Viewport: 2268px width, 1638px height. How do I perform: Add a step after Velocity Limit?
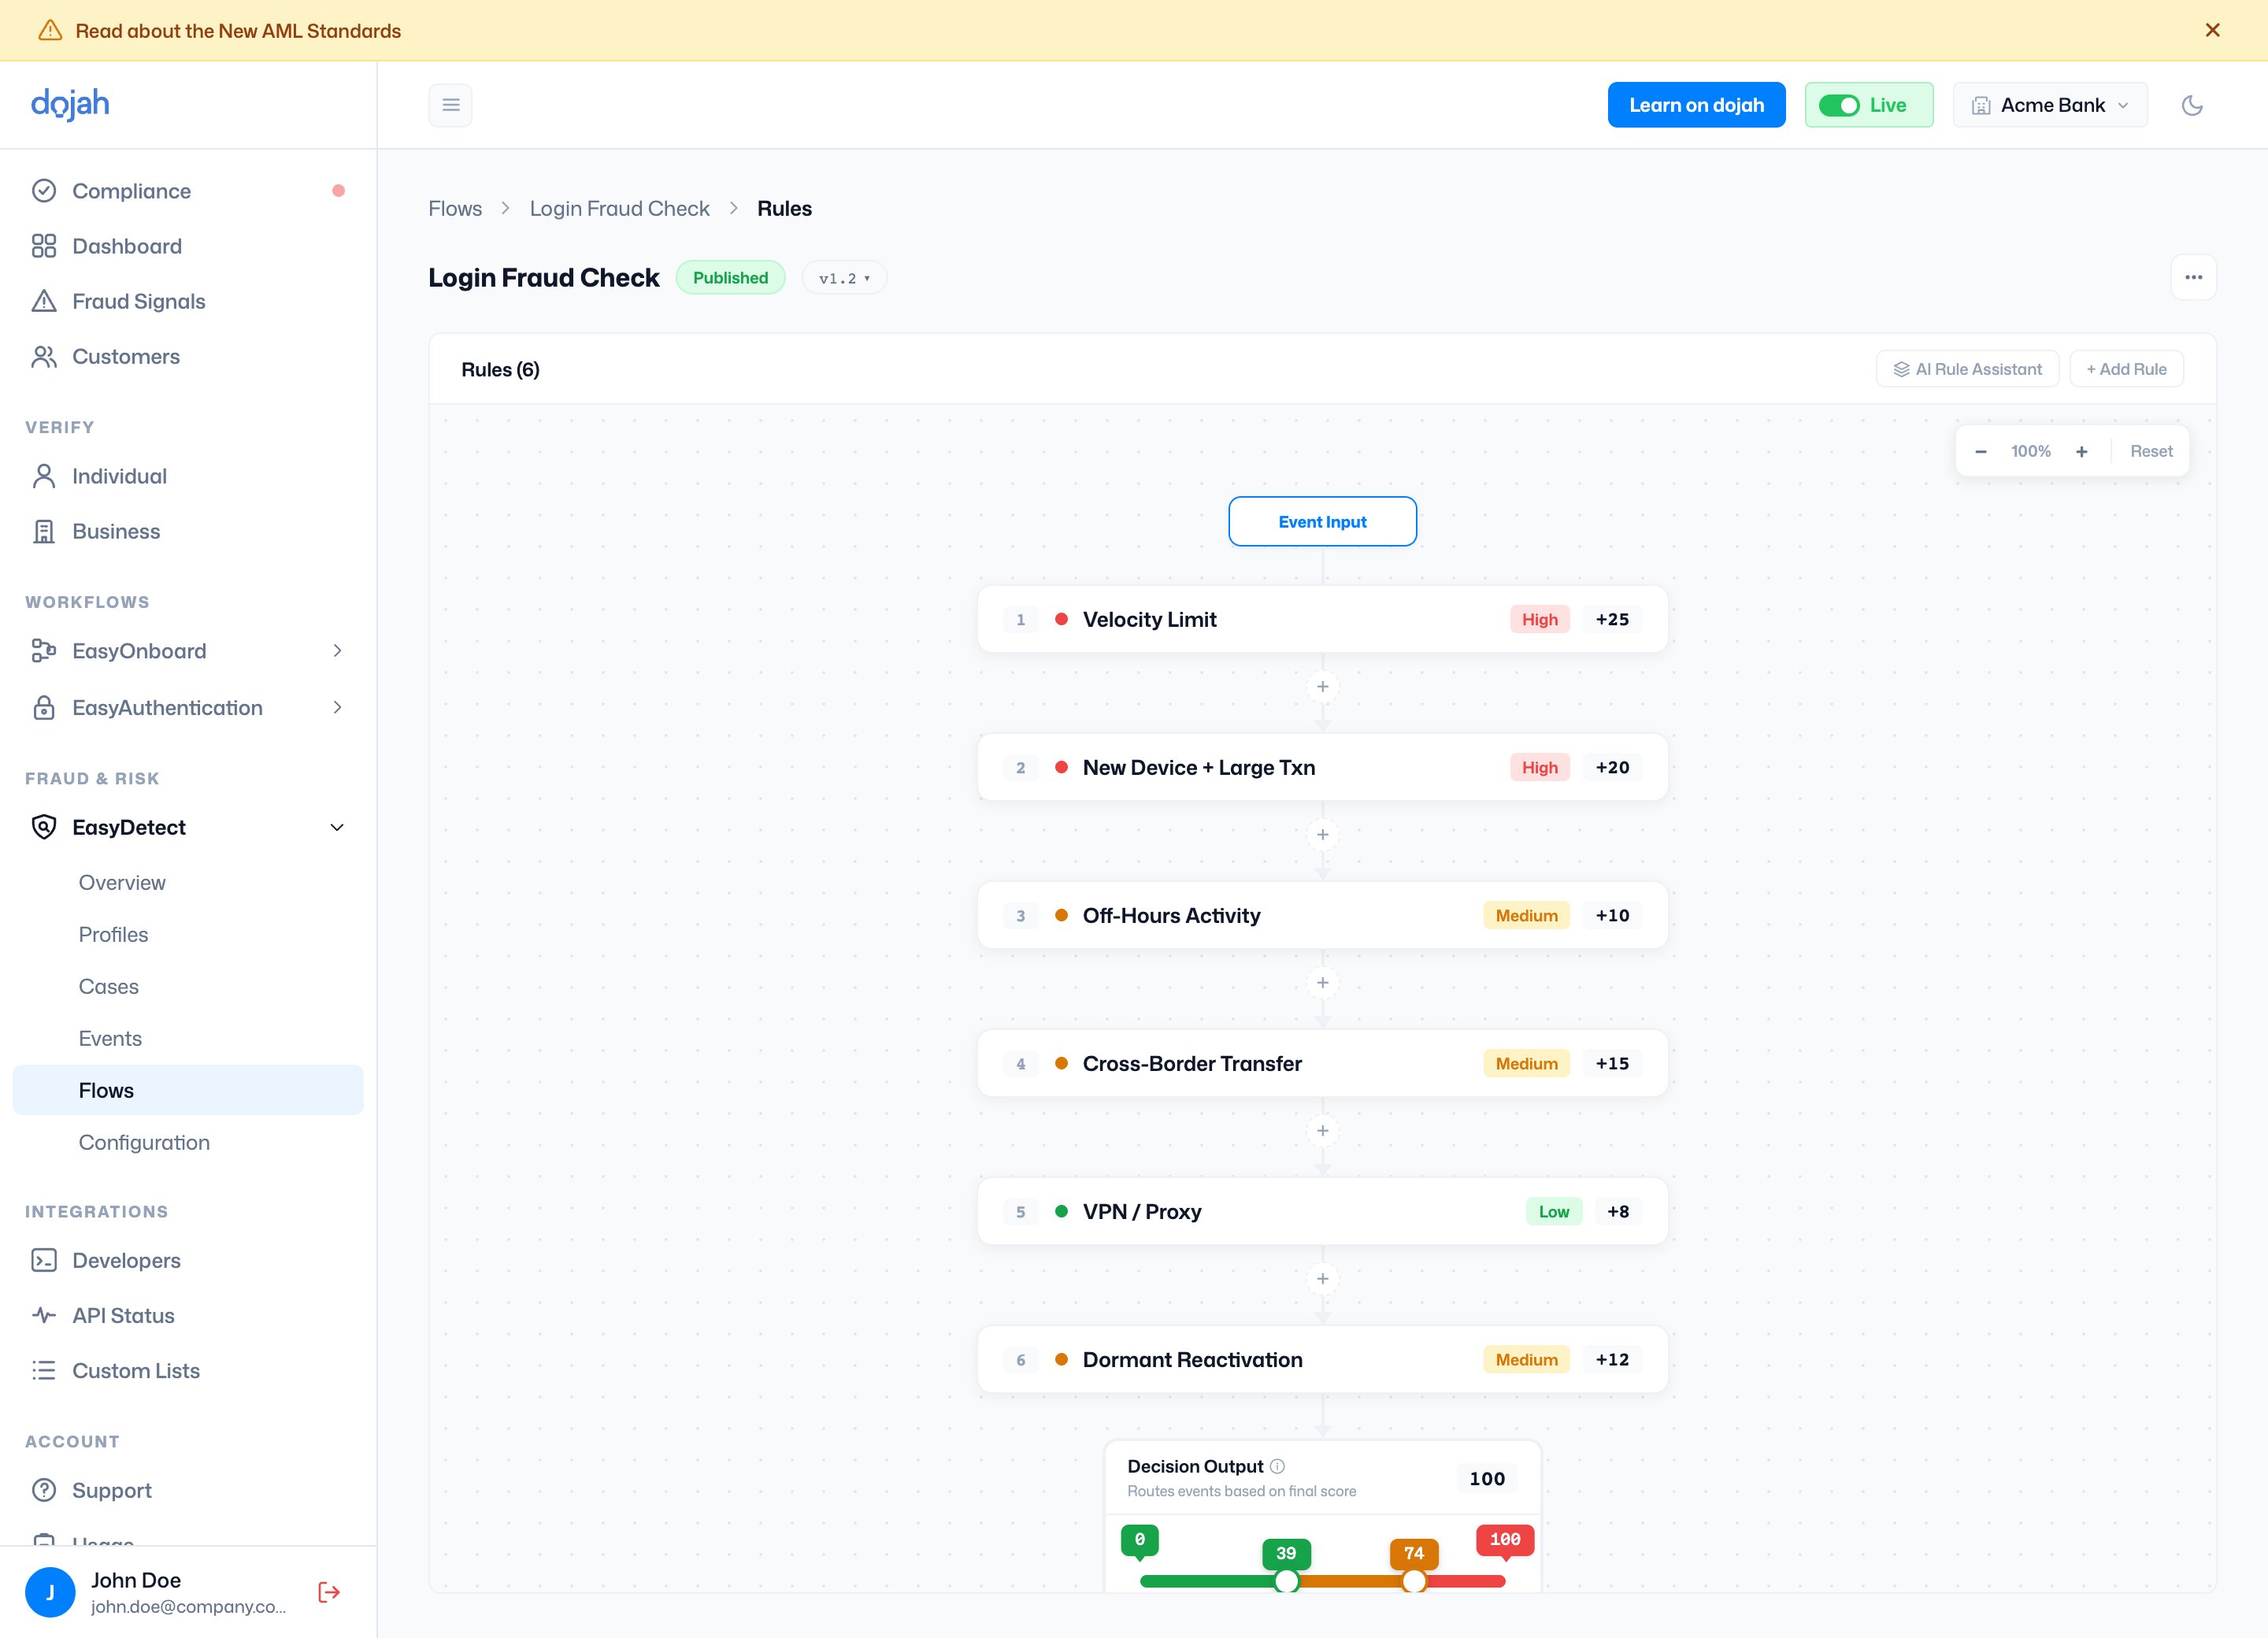click(x=1322, y=687)
